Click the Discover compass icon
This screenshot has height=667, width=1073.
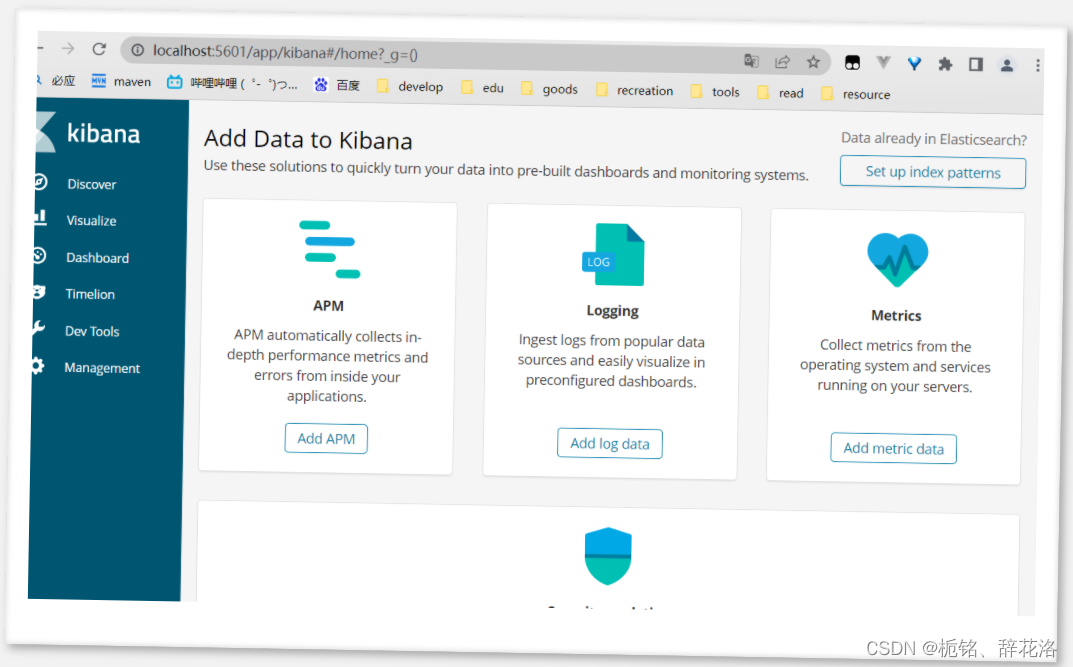(x=40, y=182)
